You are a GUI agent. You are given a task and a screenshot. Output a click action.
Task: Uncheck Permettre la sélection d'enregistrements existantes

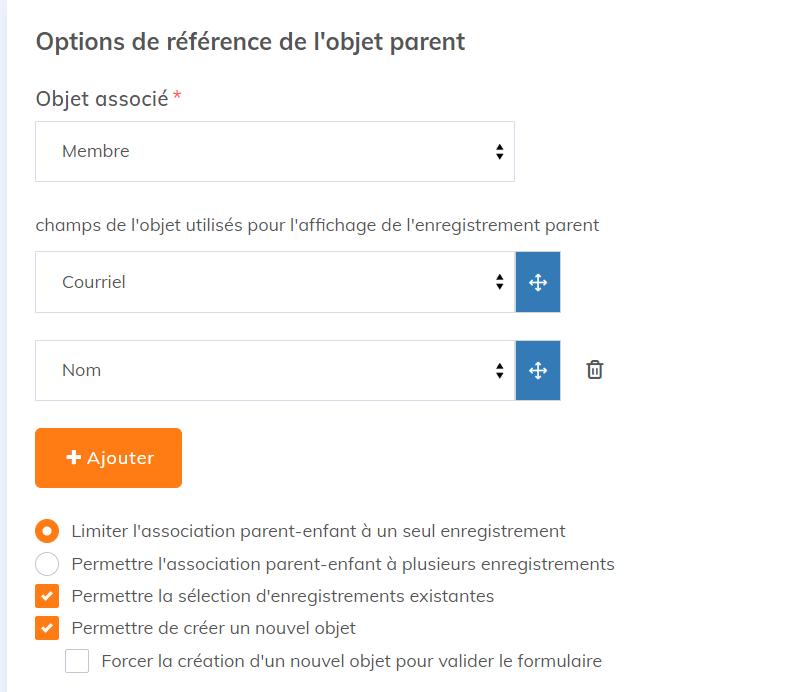[x=47, y=596]
